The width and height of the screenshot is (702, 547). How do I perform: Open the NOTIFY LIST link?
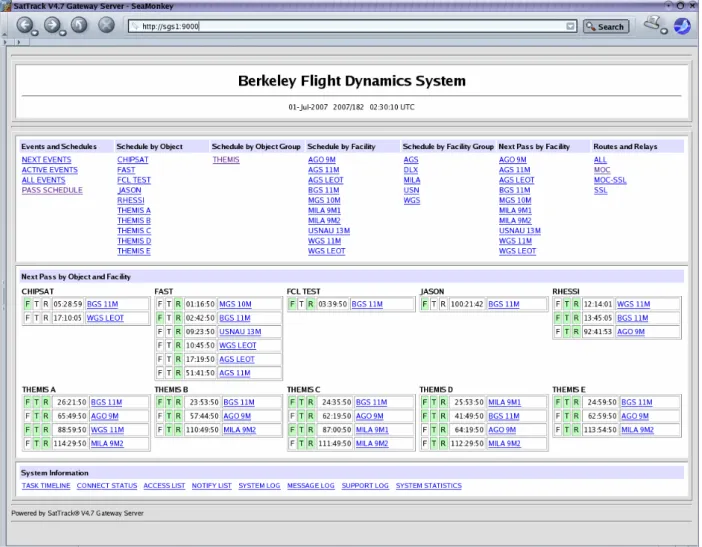pos(211,486)
